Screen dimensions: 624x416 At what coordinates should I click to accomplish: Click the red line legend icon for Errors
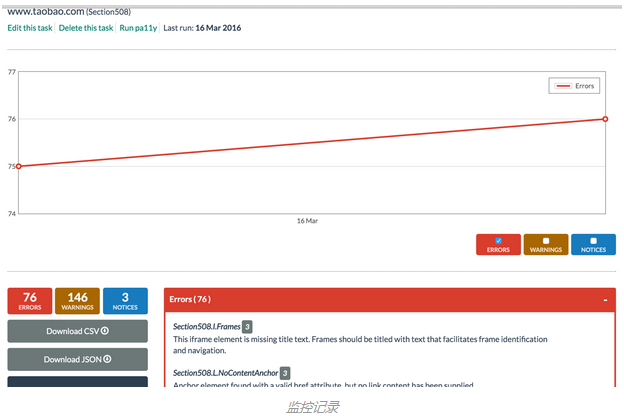click(x=563, y=86)
